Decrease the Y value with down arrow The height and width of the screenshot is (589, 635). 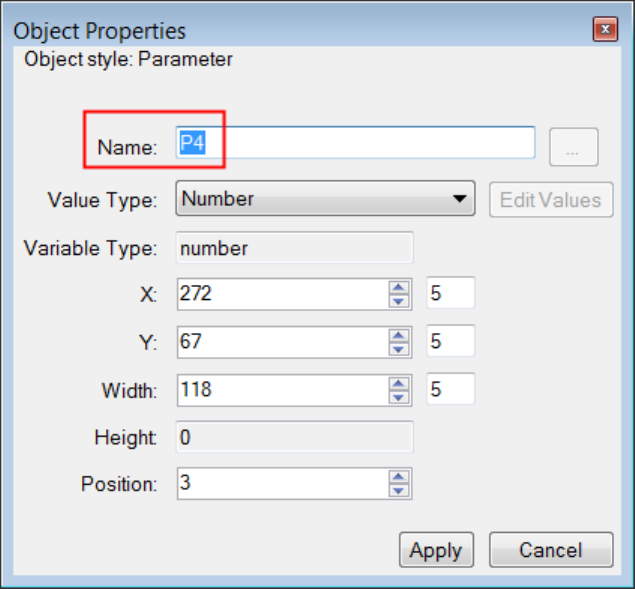pyautogui.click(x=400, y=347)
